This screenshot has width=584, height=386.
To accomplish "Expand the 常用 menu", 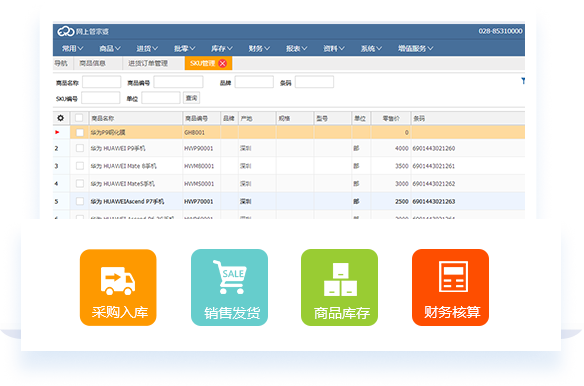I will pos(73,48).
